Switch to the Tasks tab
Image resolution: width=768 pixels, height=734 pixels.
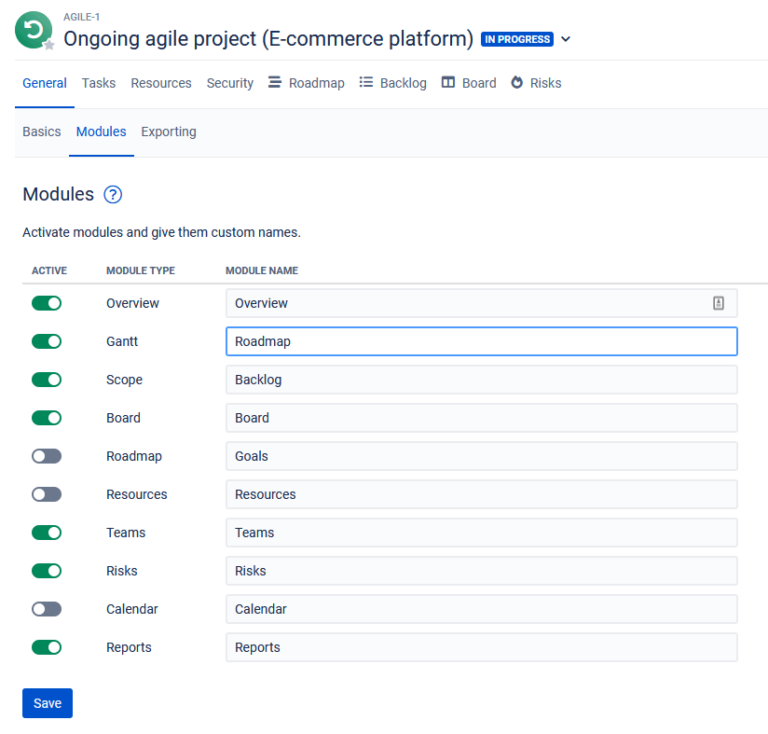click(98, 83)
